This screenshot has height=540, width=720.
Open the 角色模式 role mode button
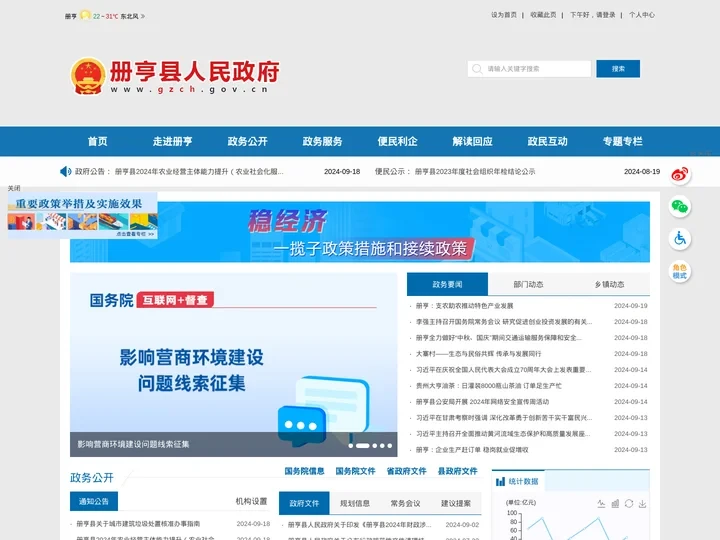(x=680, y=271)
